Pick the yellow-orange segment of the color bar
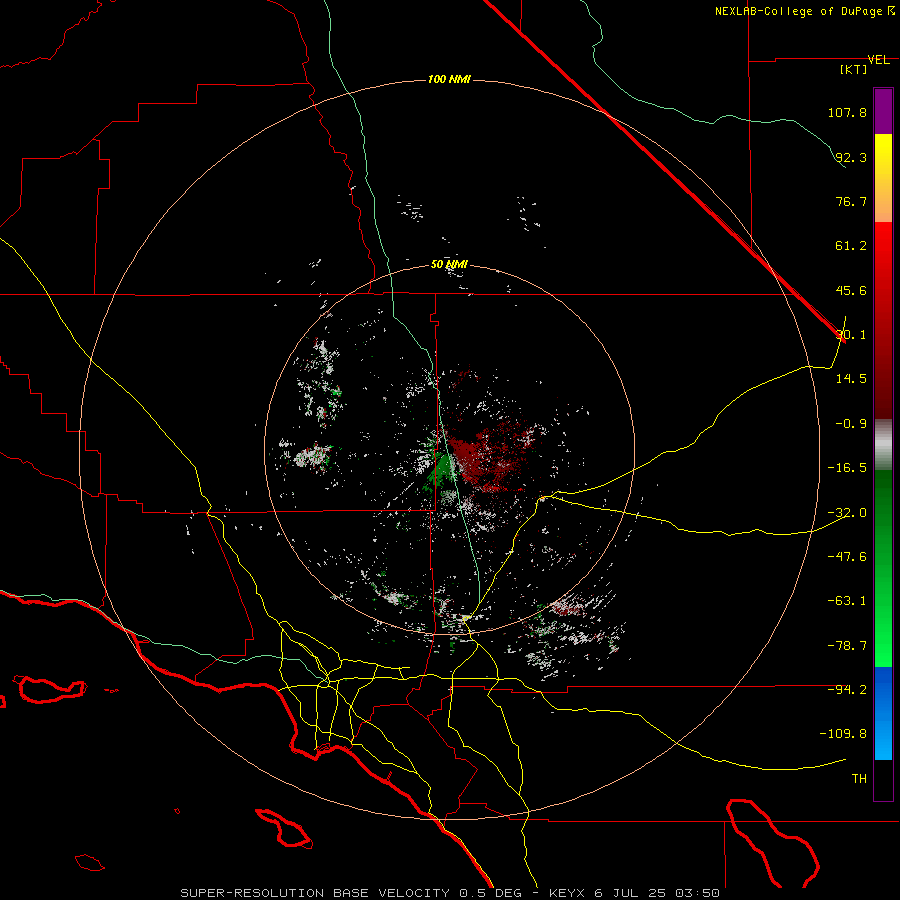Image resolution: width=900 pixels, height=900 pixels. tap(883, 178)
